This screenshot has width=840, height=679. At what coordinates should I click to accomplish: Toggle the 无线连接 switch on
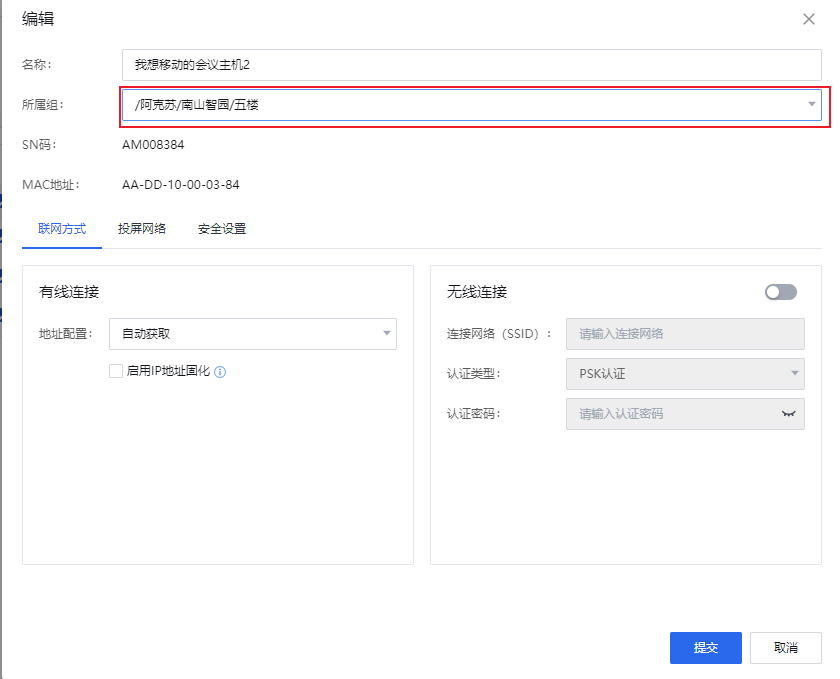[x=781, y=292]
